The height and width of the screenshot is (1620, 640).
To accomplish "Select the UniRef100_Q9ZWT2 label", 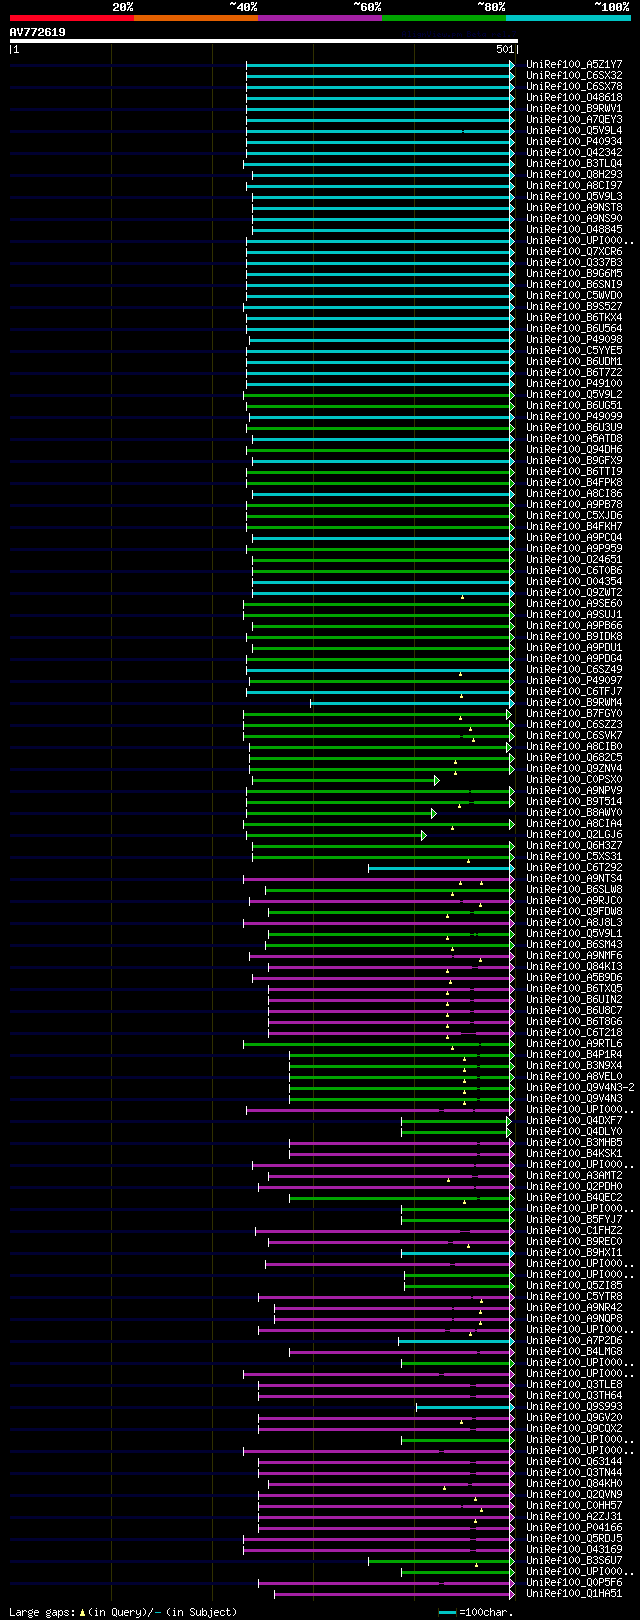I will coord(574,593).
